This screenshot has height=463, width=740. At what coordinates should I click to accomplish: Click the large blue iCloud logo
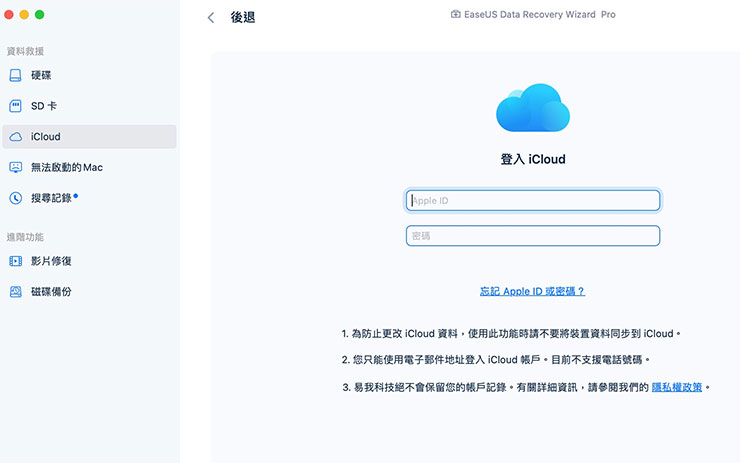click(533, 108)
